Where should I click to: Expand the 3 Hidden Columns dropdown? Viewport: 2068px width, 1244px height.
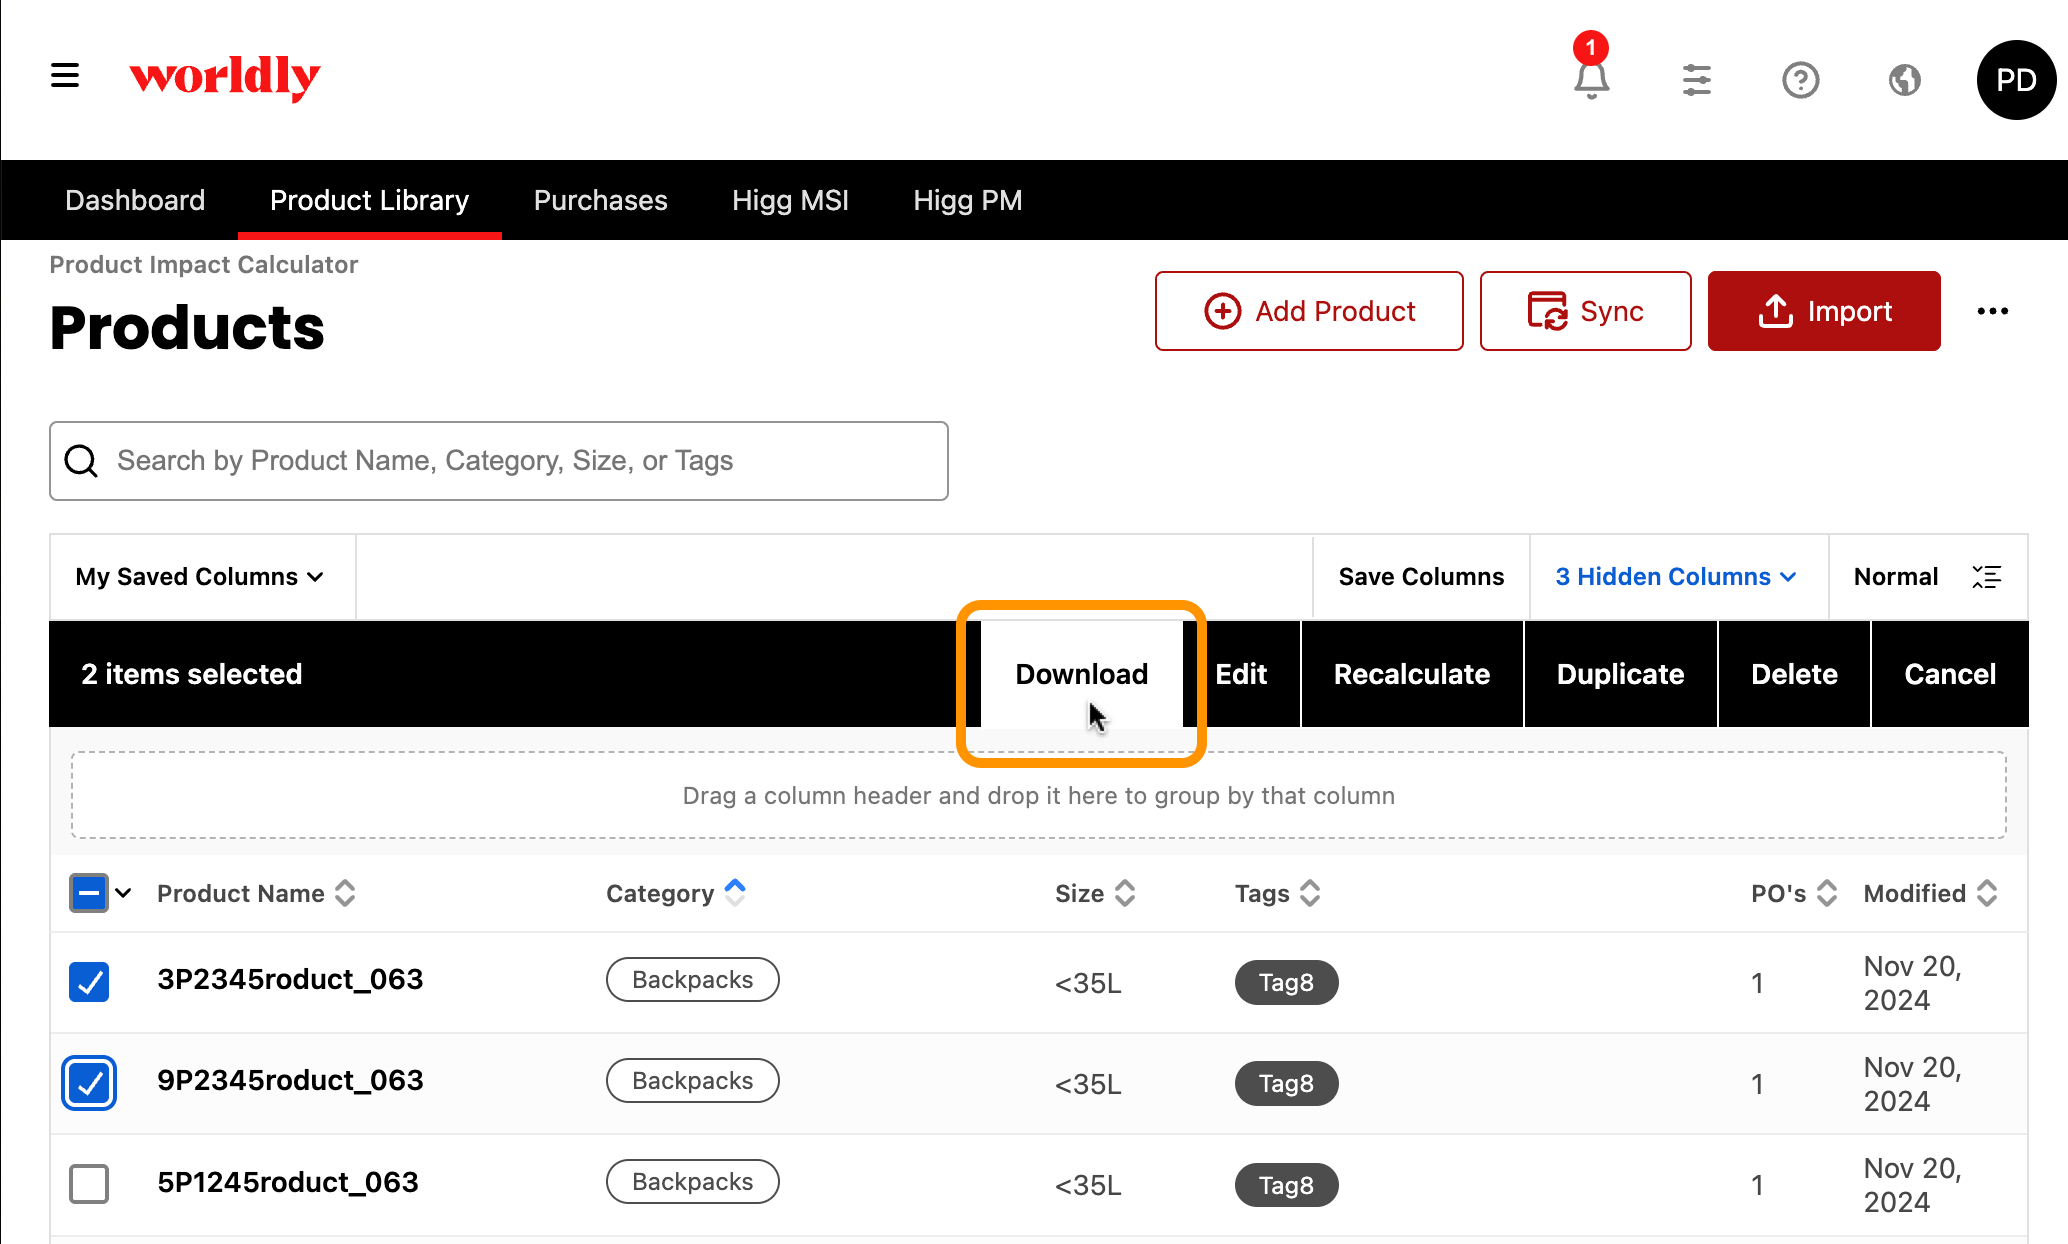click(1677, 577)
